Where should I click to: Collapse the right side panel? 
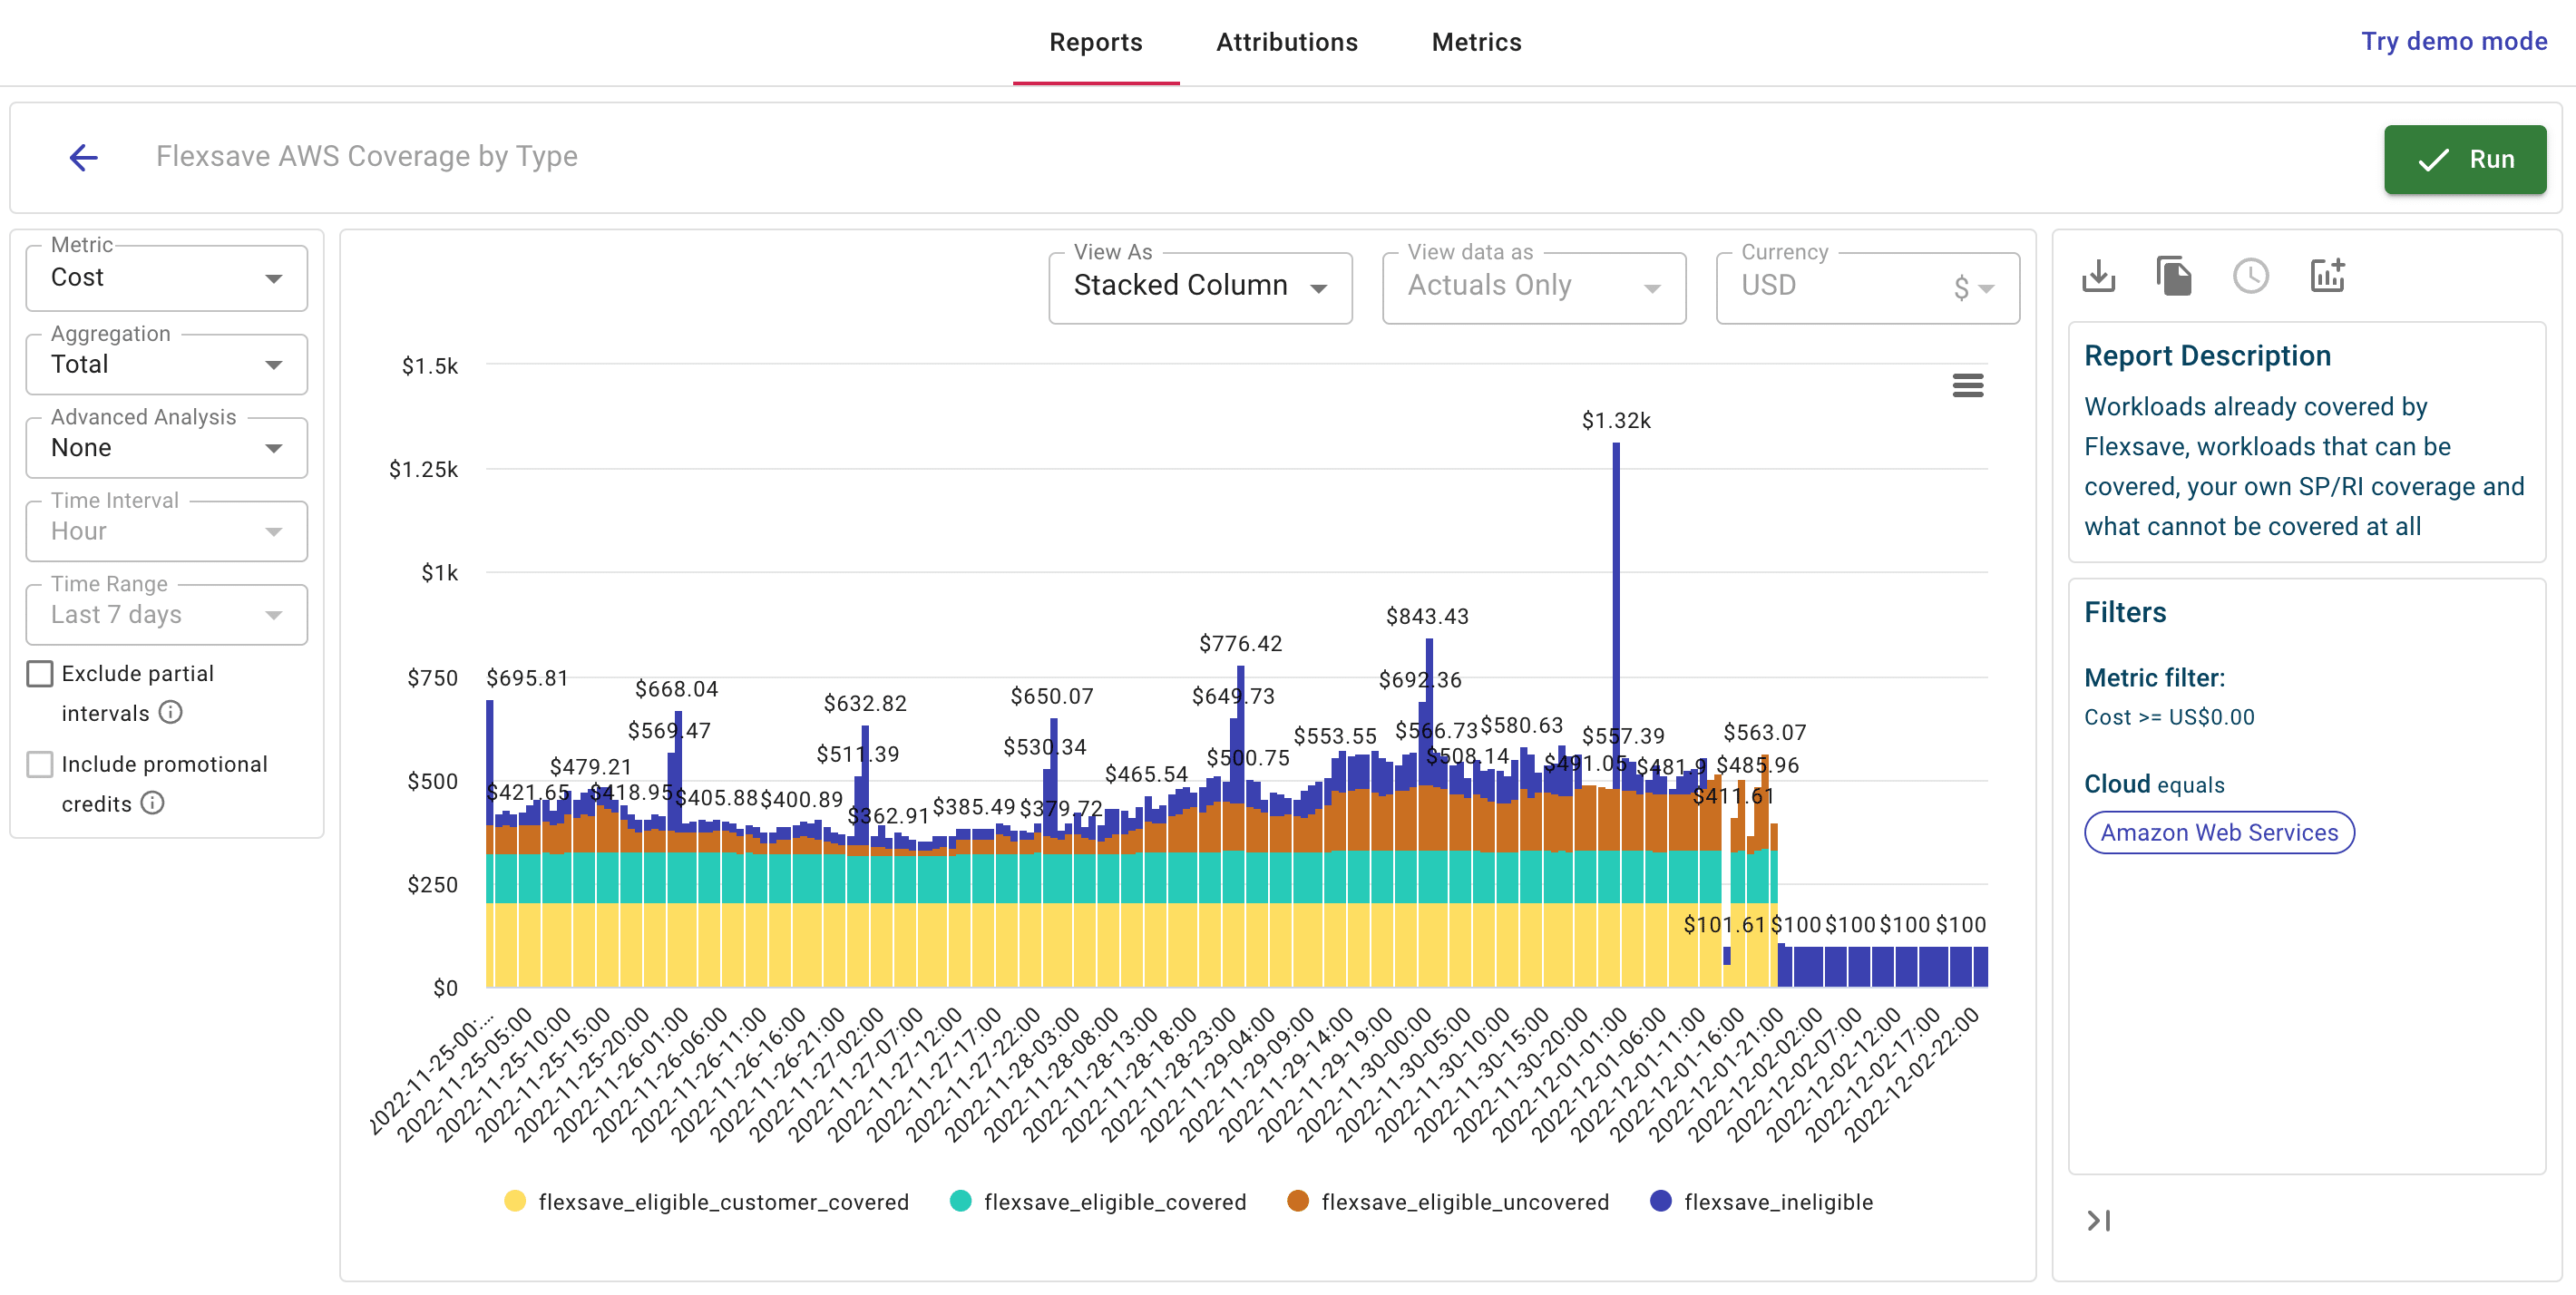[x=2098, y=1220]
